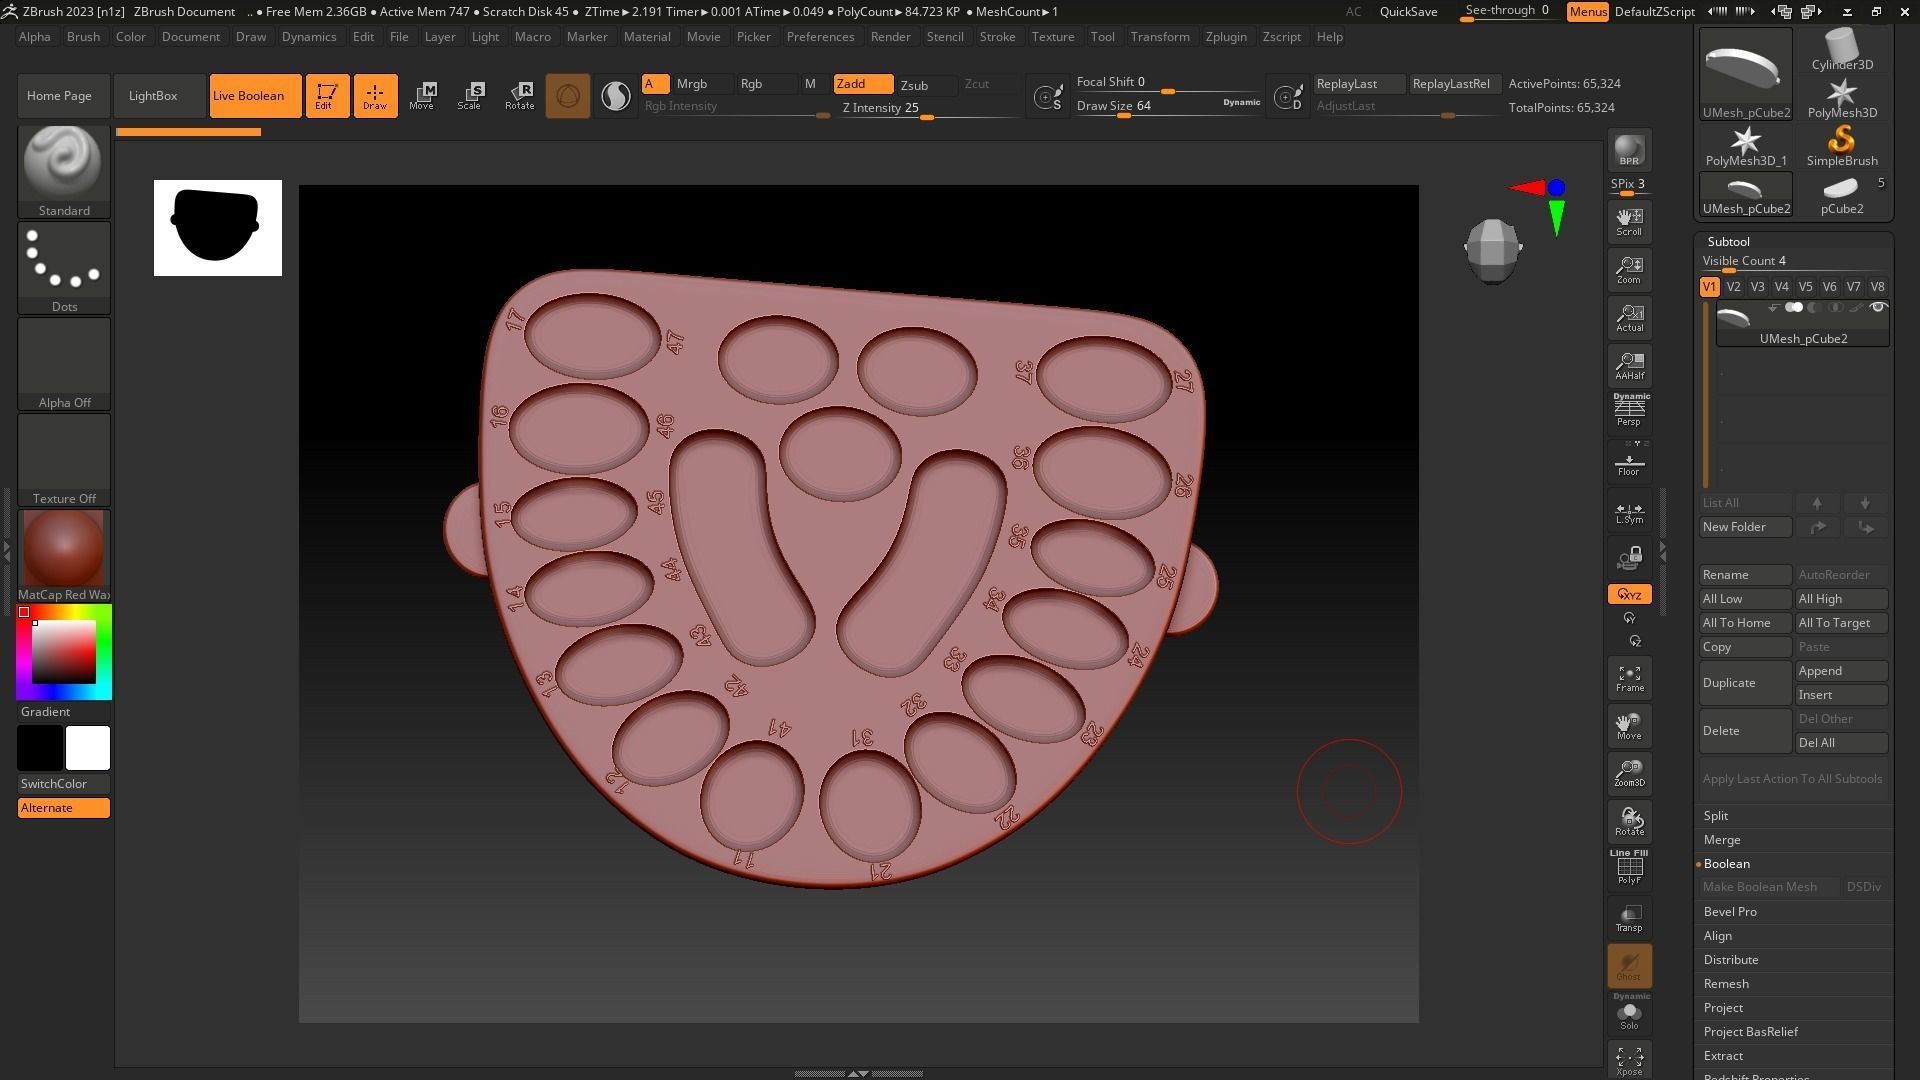1920x1080 pixels.
Task: Select the MatCap Red Wax material thumbnail
Action: click(64, 549)
